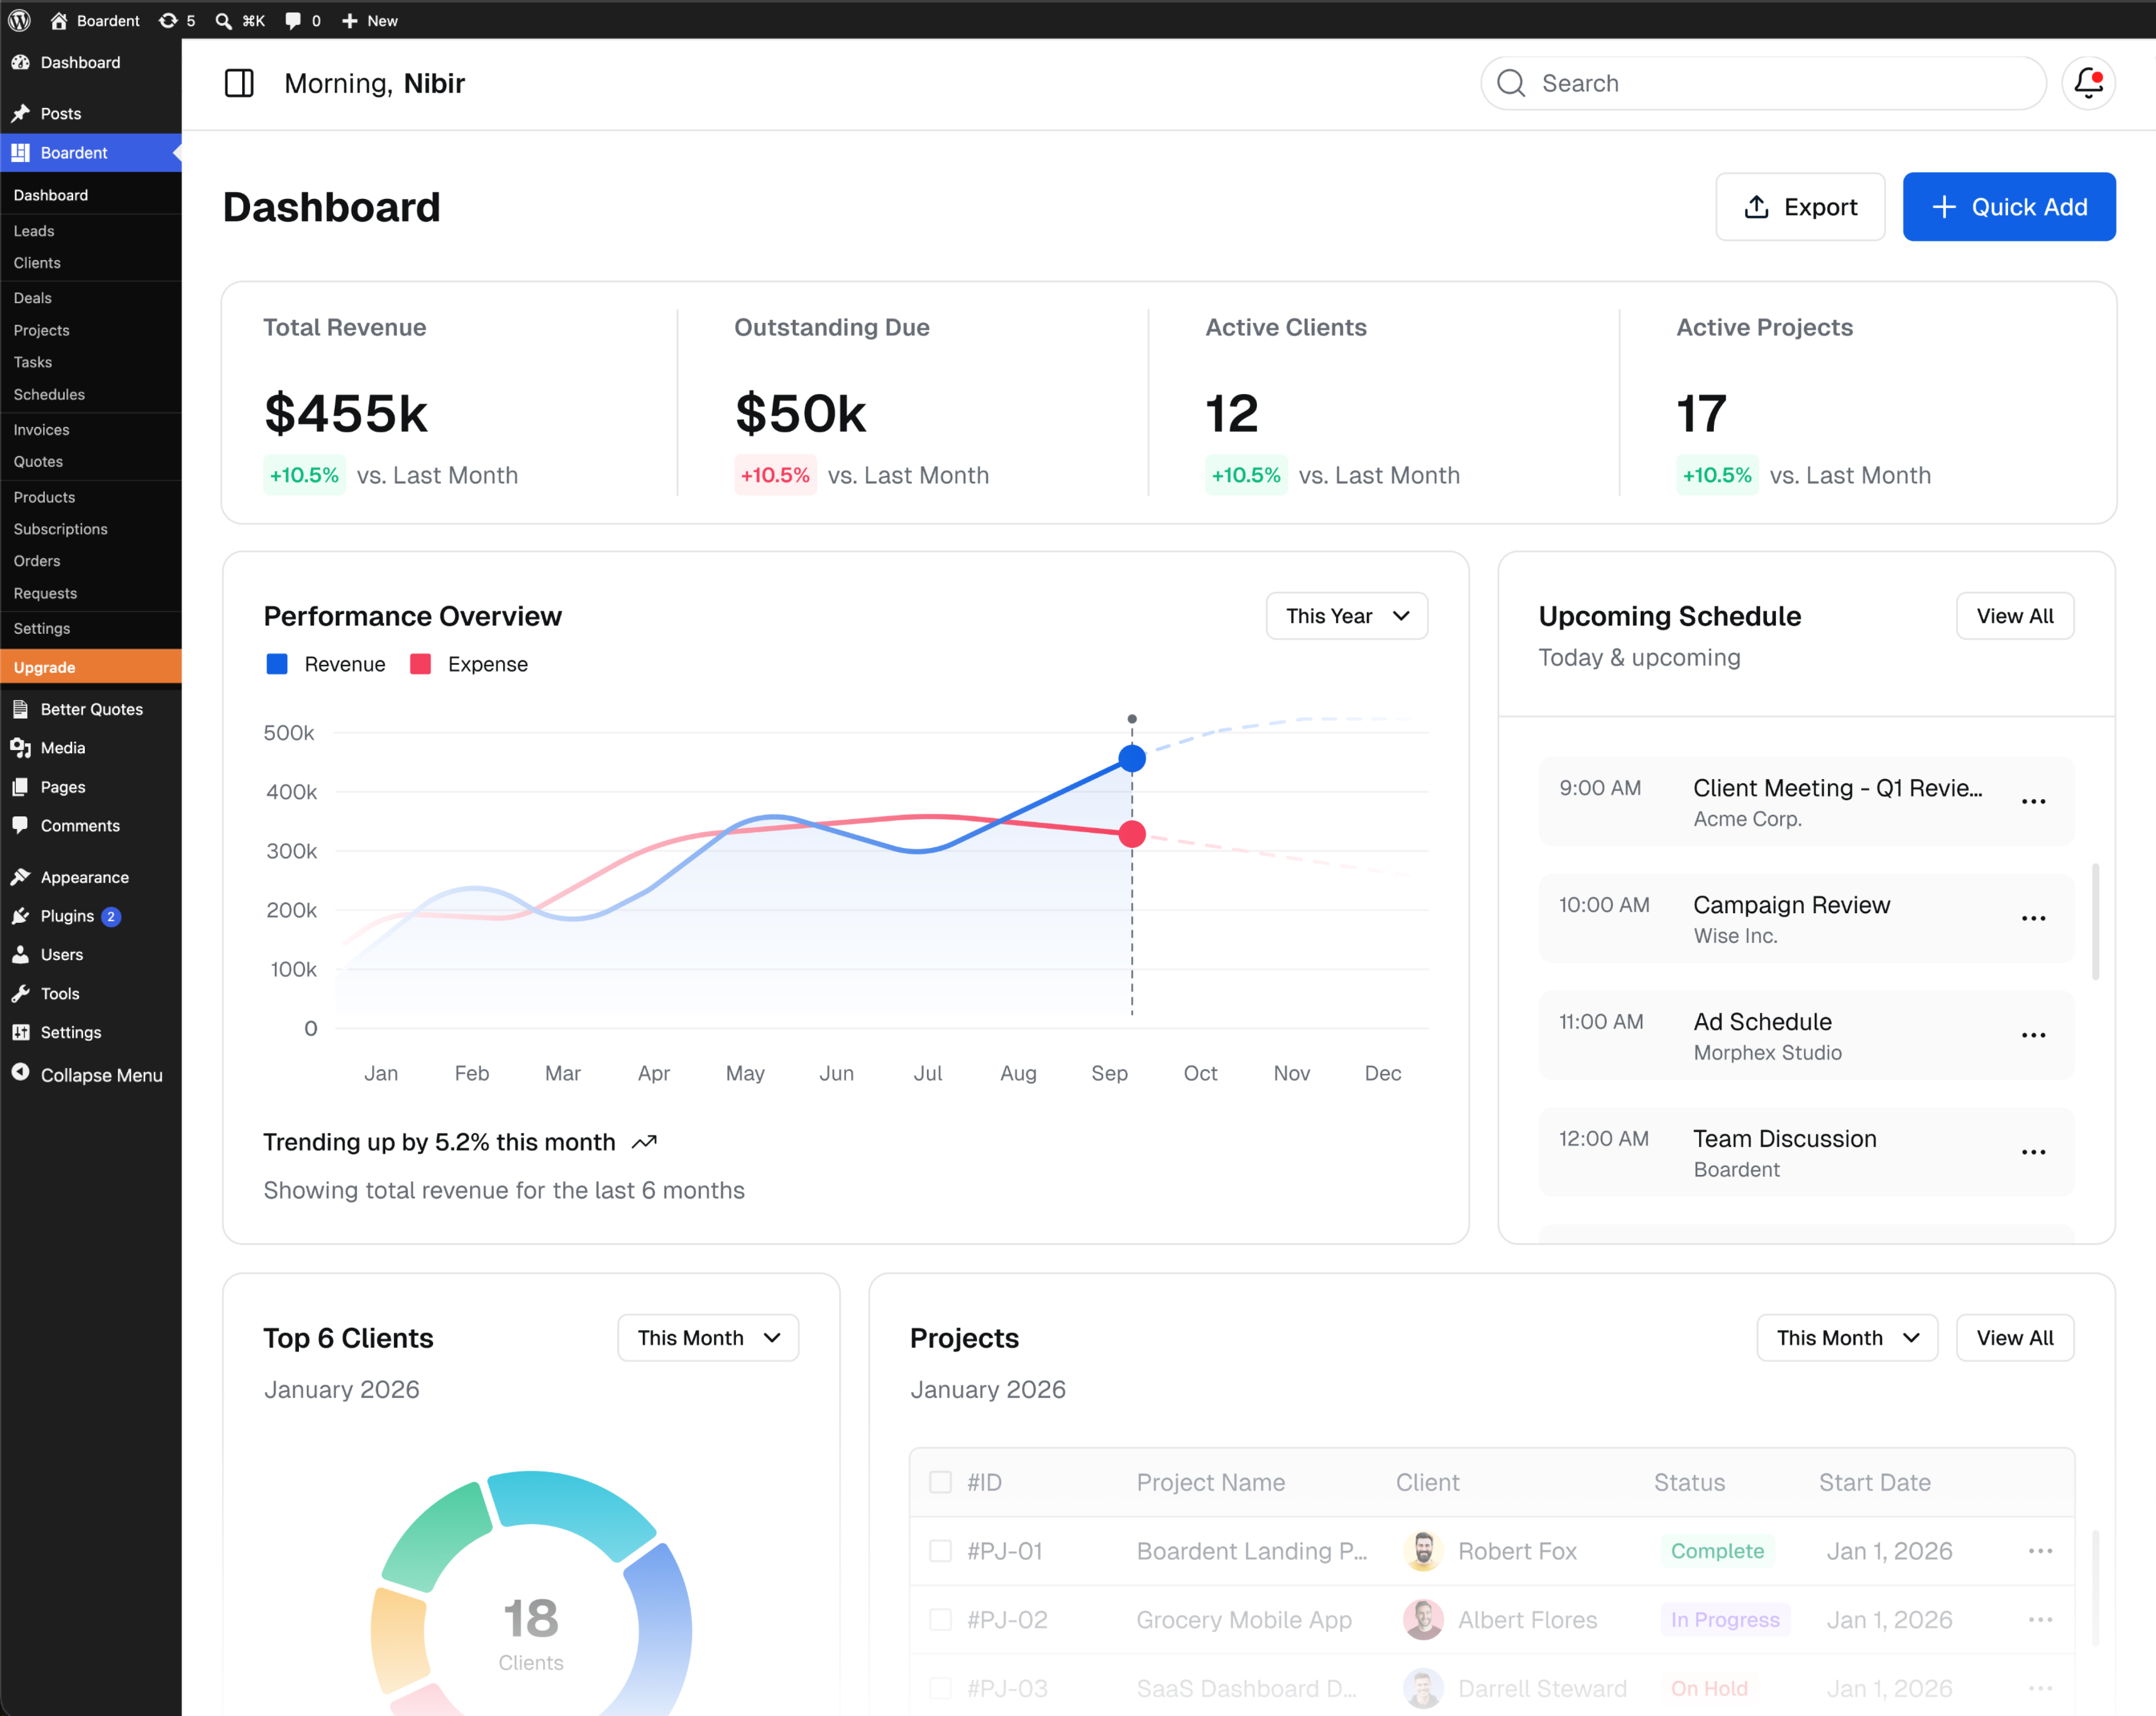
Task: Click the Media icon
Action: [x=20, y=747]
